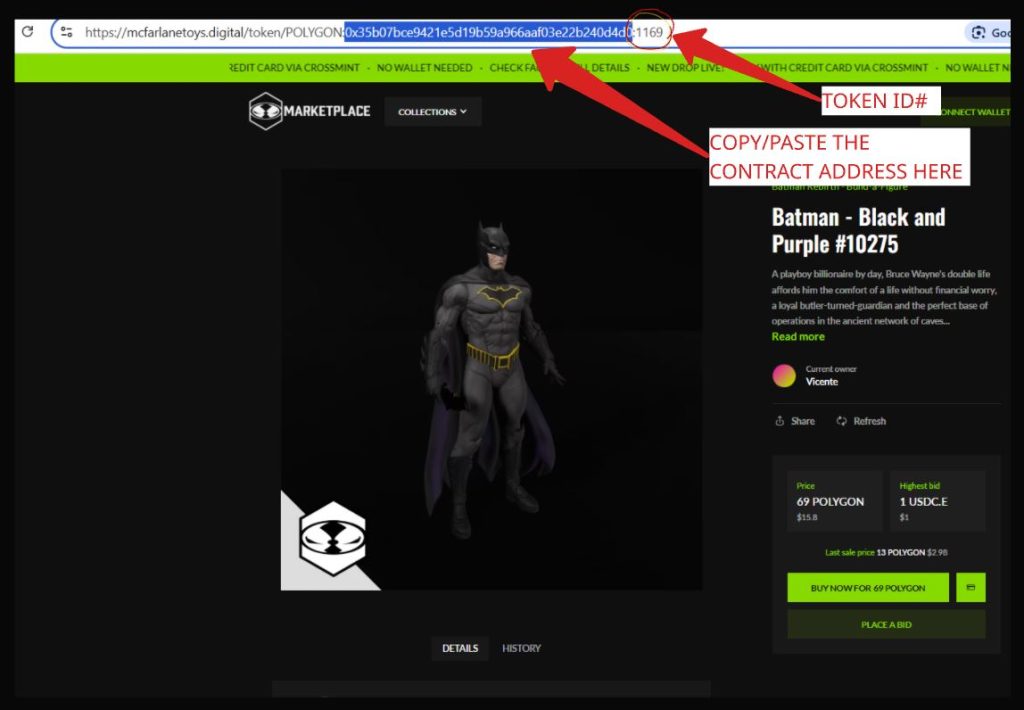This screenshot has width=1024, height=710.
Task: Expand the Collections dropdown
Action: point(432,112)
